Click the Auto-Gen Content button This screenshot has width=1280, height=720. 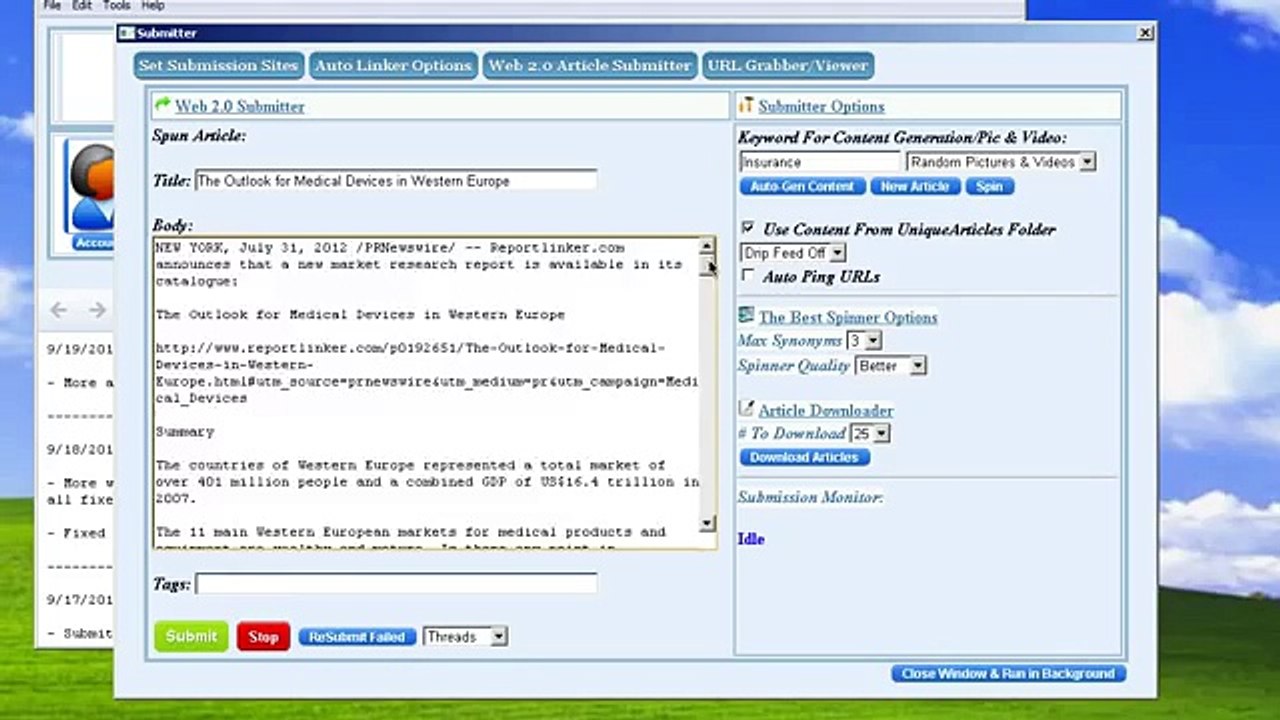[803, 187]
